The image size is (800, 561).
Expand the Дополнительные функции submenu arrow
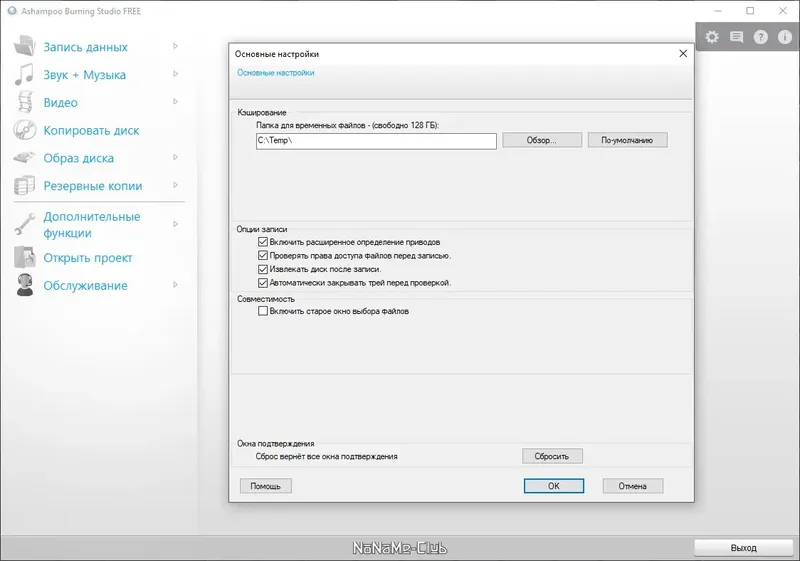(176, 224)
